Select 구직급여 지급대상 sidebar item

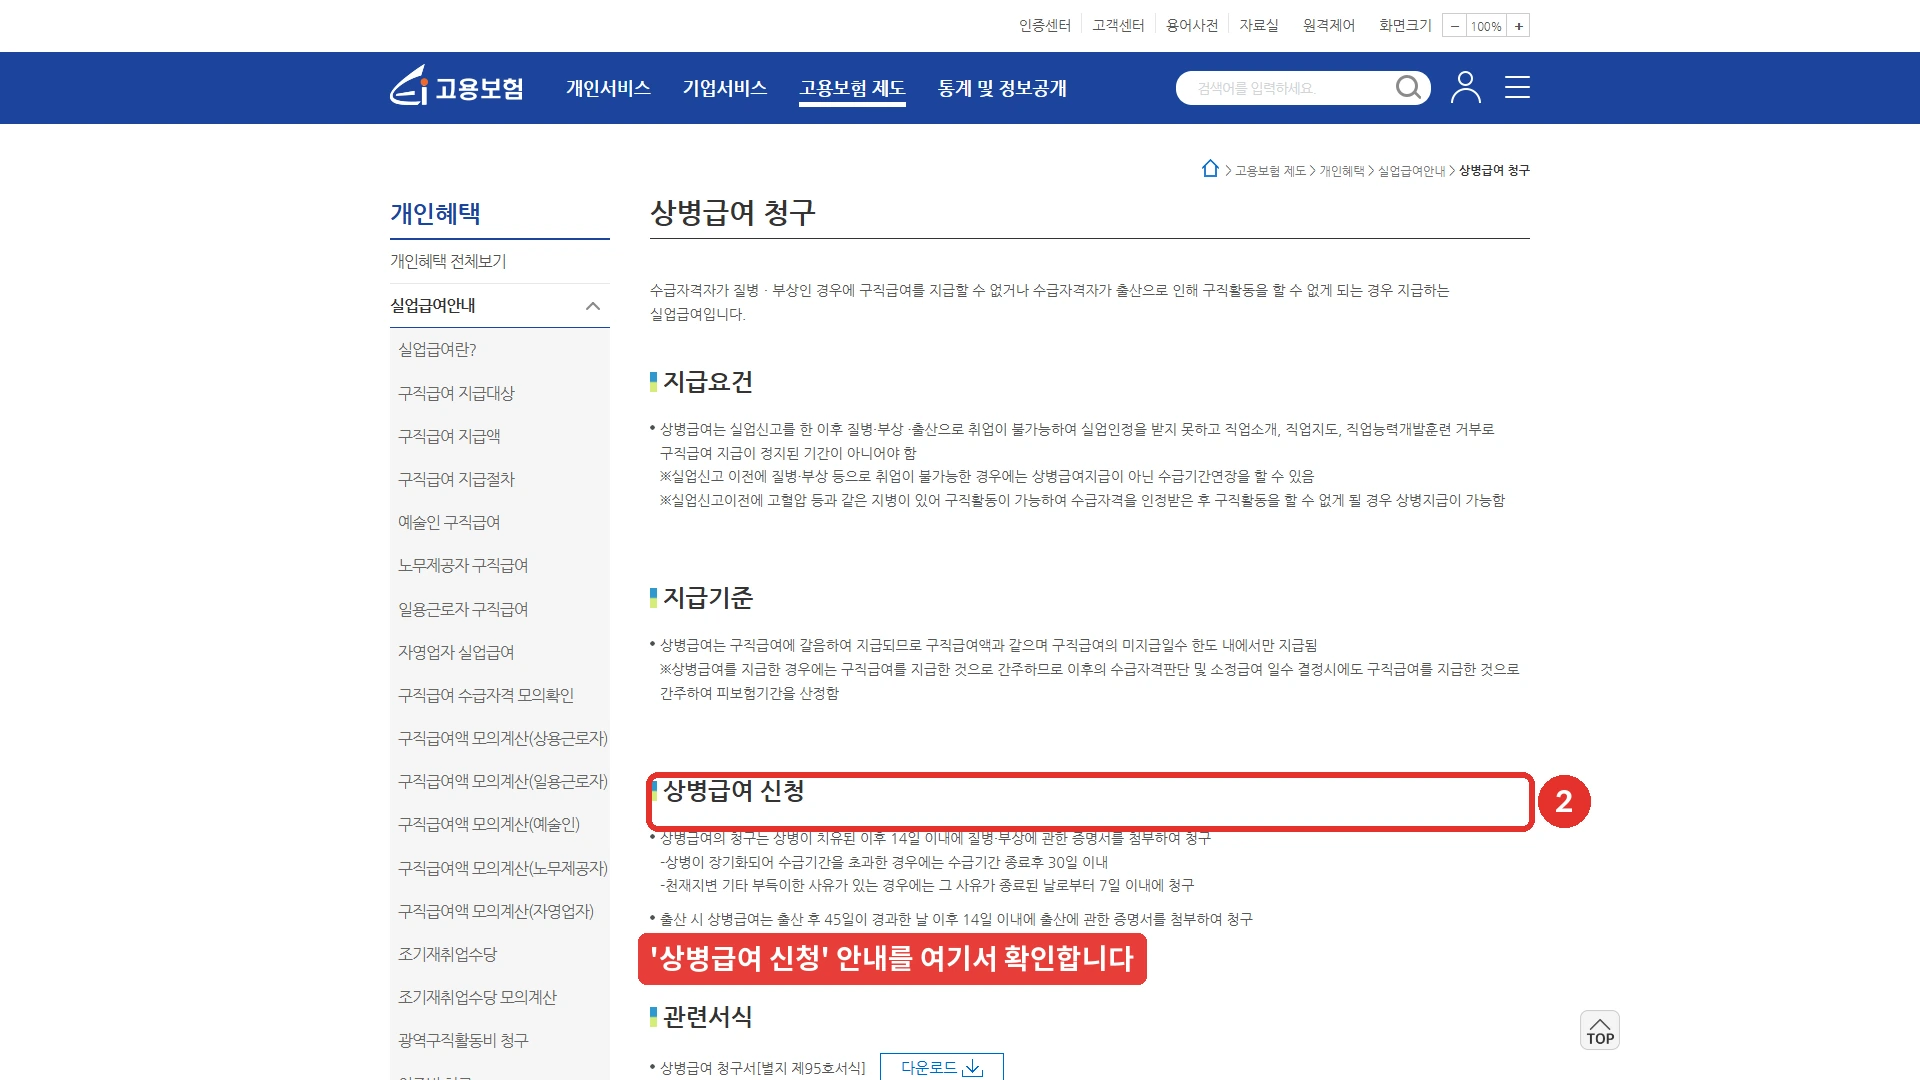point(456,393)
